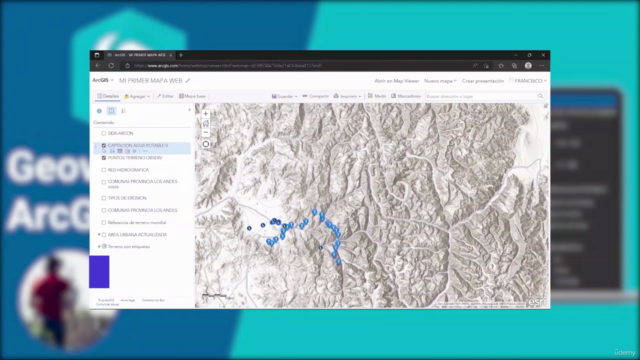Click the search magnifier icon
The width and height of the screenshot is (640, 360).
tap(540, 96)
